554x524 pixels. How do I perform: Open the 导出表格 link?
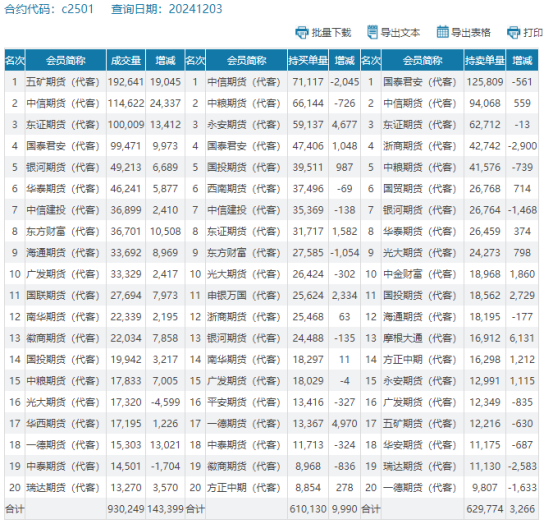click(x=471, y=33)
